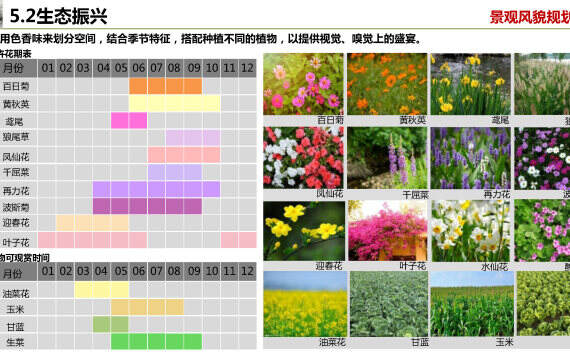Click the red 景观风貌规划 heading text
Viewport: 570px width, 360px height.
point(530,17)
